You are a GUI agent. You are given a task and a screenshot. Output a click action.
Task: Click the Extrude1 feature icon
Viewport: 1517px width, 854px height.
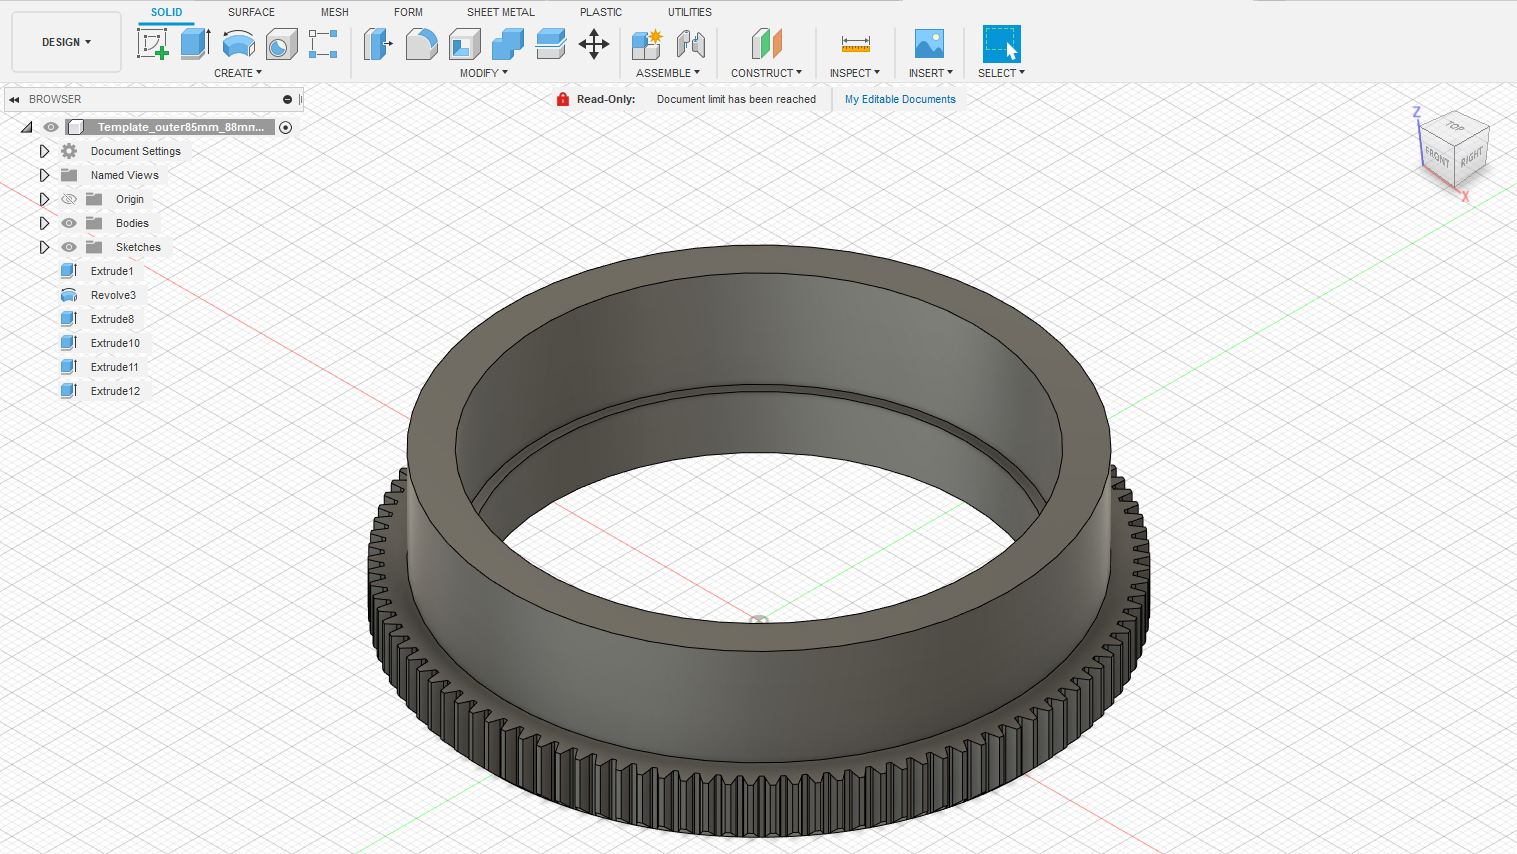click(x=69, y=271)
